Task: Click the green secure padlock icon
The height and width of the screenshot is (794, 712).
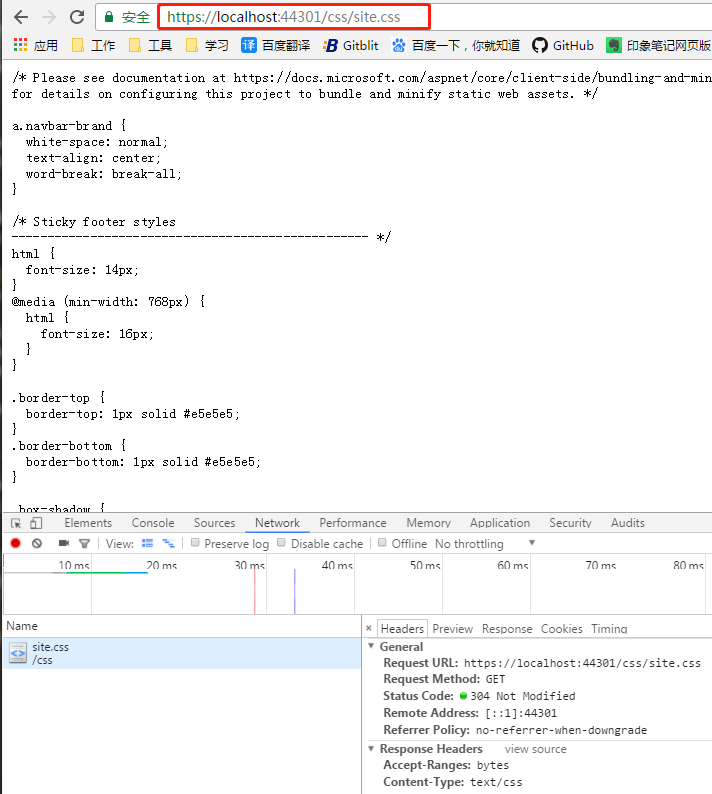Action: tap(108, 17)
